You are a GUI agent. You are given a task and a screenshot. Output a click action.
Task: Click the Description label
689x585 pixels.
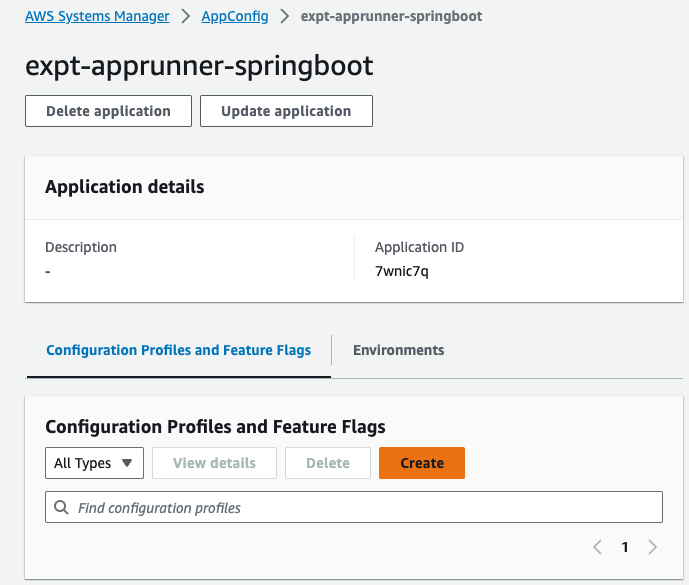click(81, 247)
